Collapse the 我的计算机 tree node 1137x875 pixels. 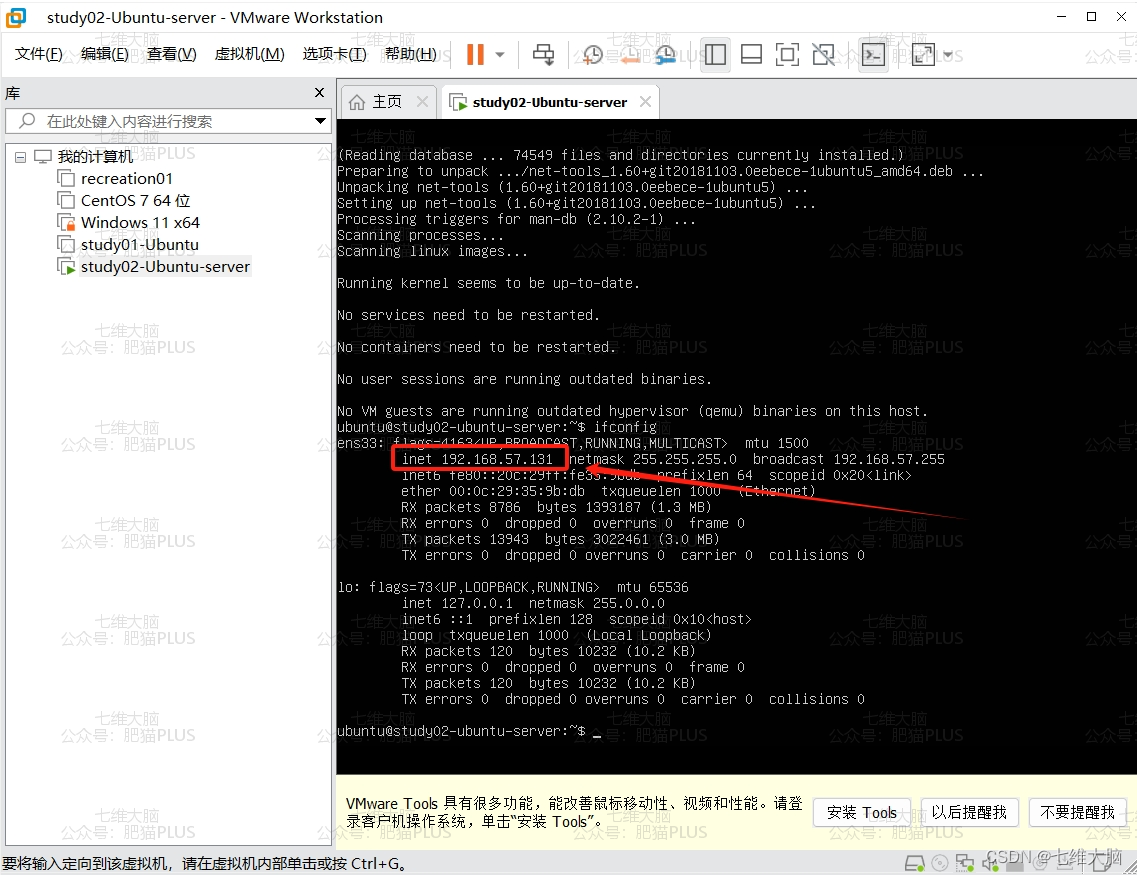click(x=20, y=157)
